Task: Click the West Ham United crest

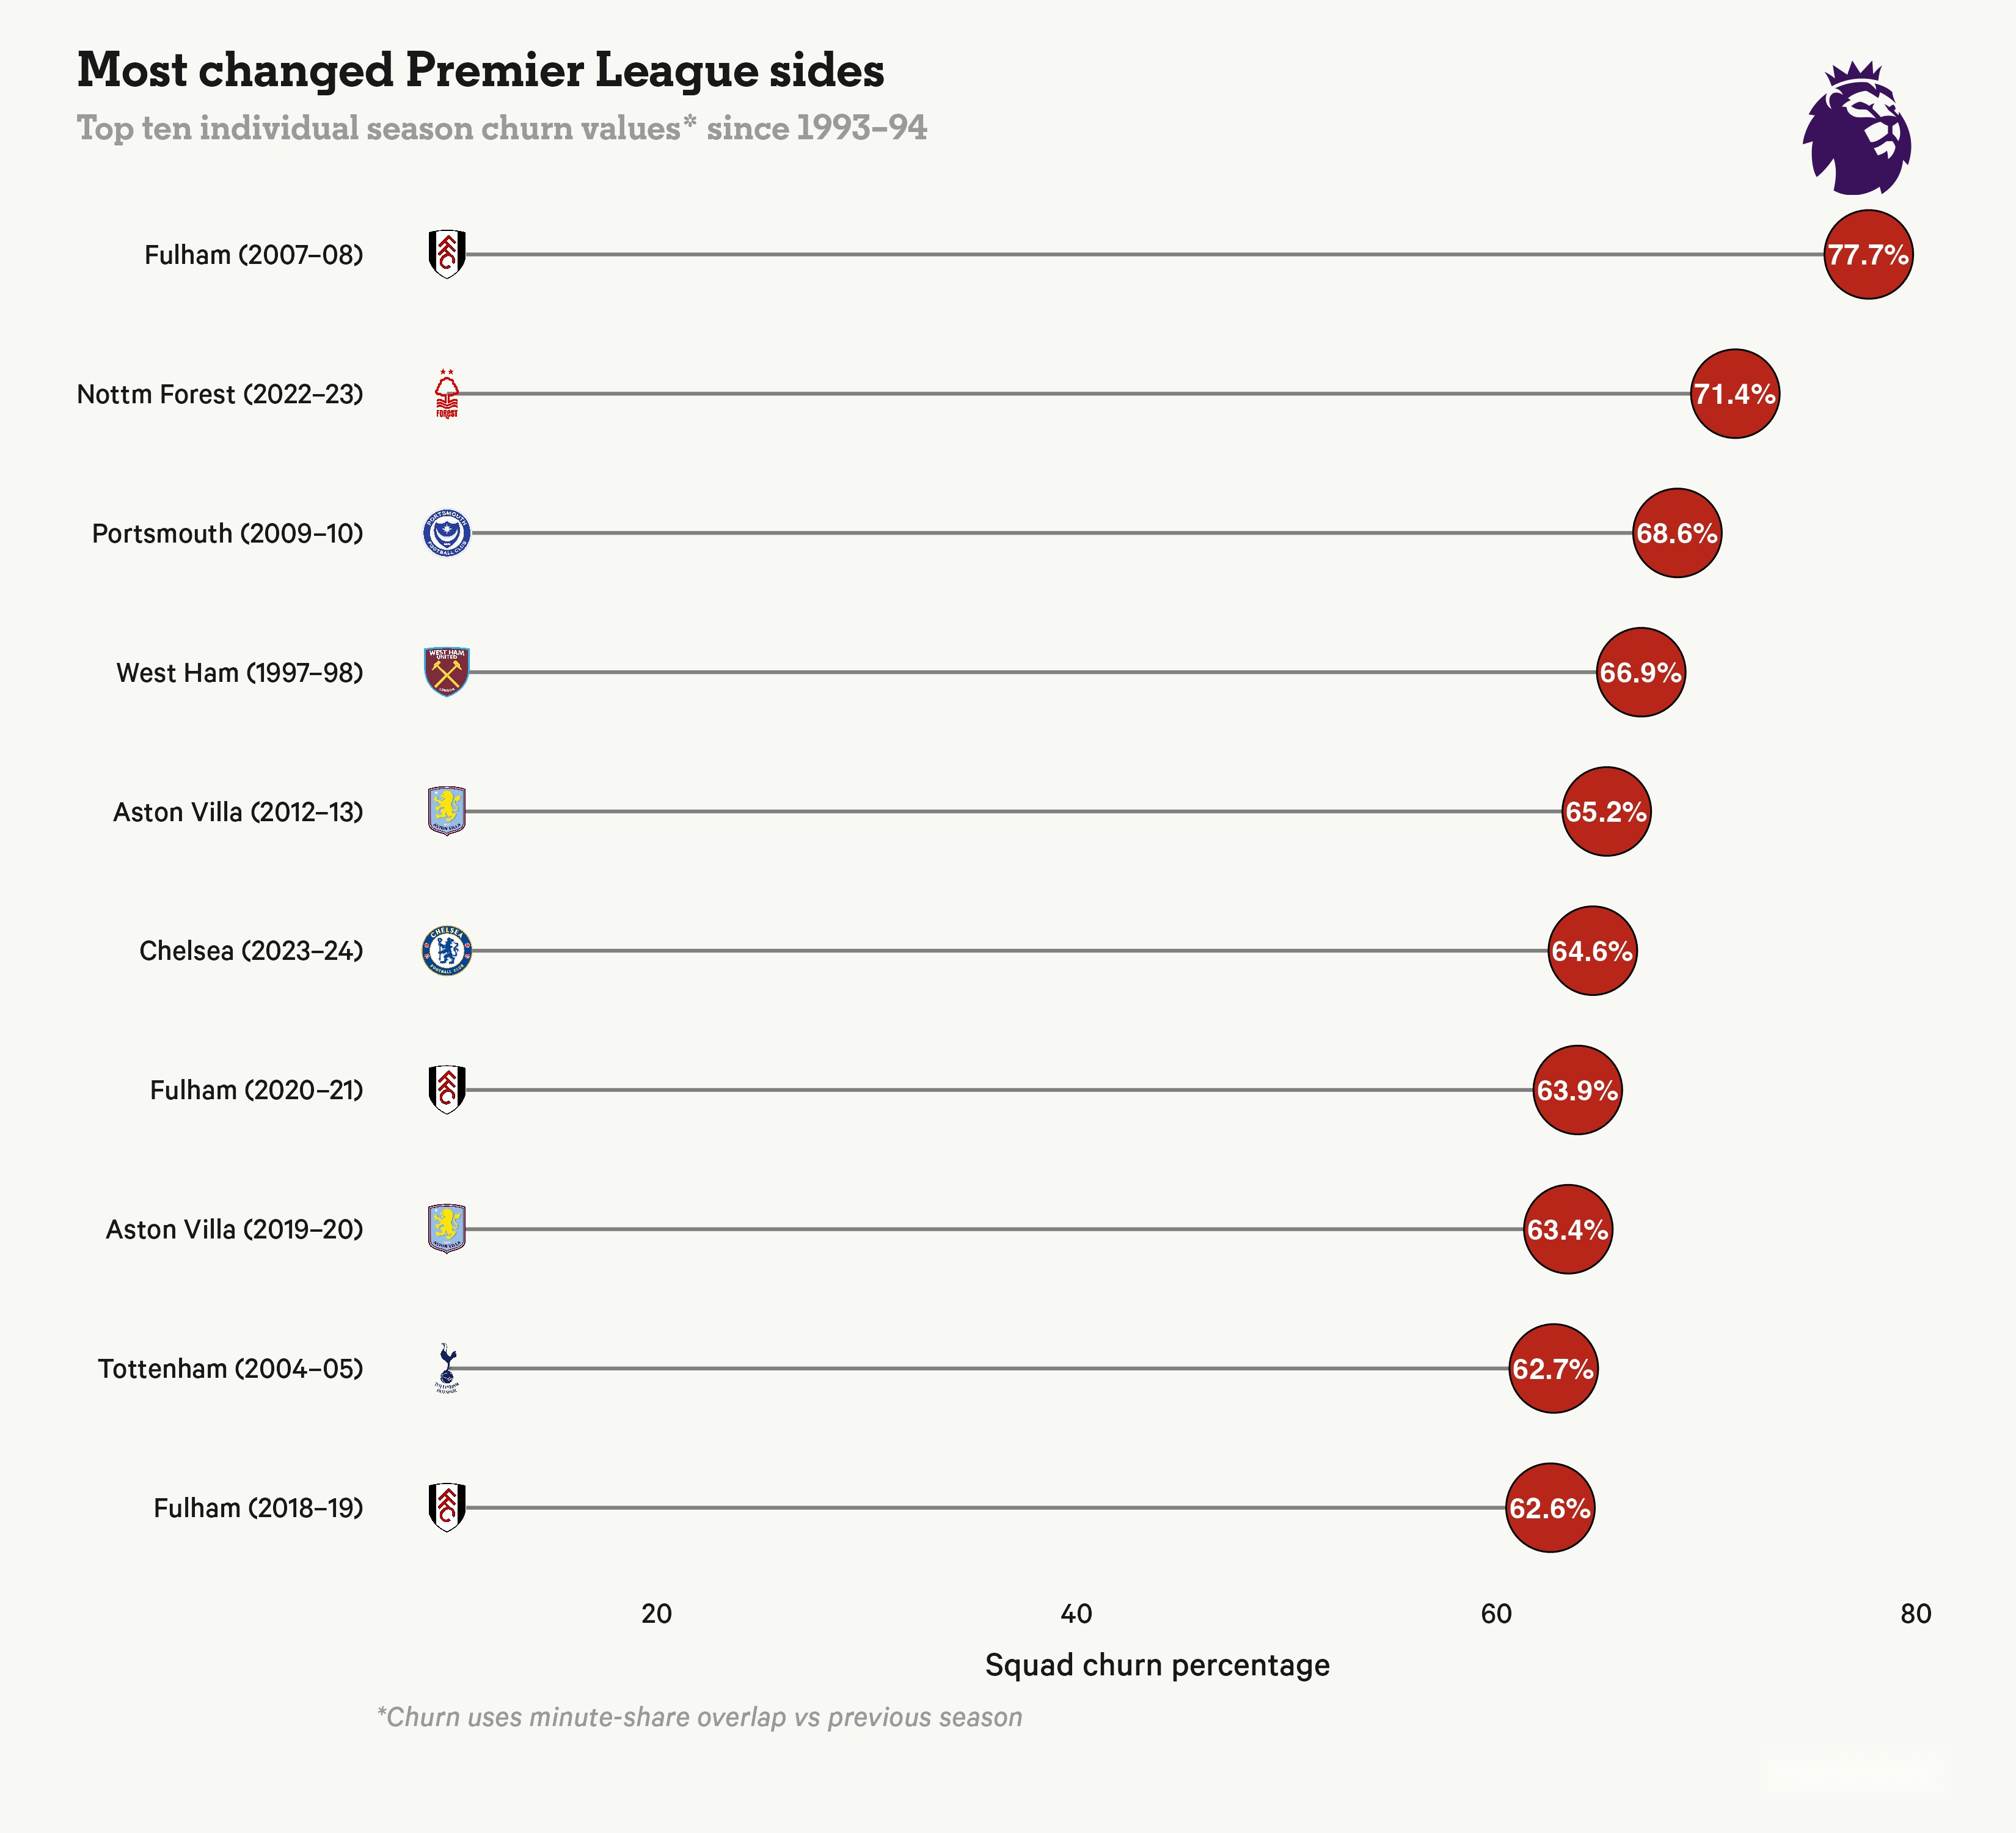Action: (446, 672)
